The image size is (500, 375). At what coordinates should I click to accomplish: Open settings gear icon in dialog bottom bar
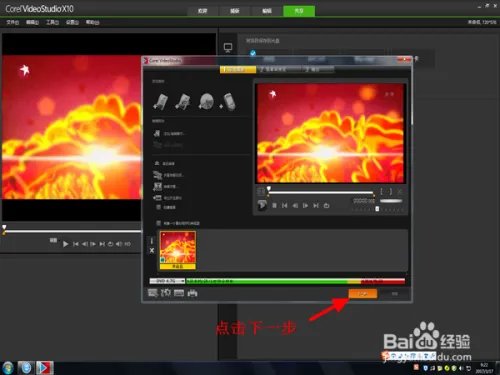tap(166, 293)
